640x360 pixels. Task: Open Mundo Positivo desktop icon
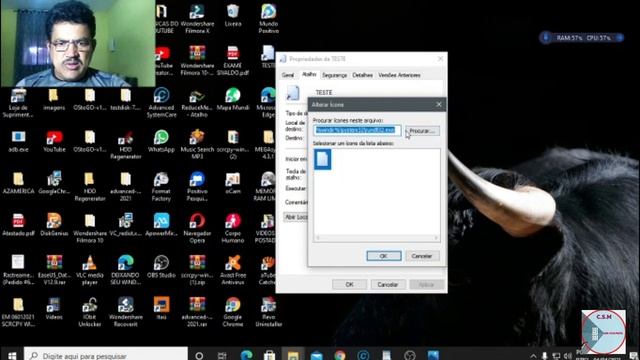[269, 18]
